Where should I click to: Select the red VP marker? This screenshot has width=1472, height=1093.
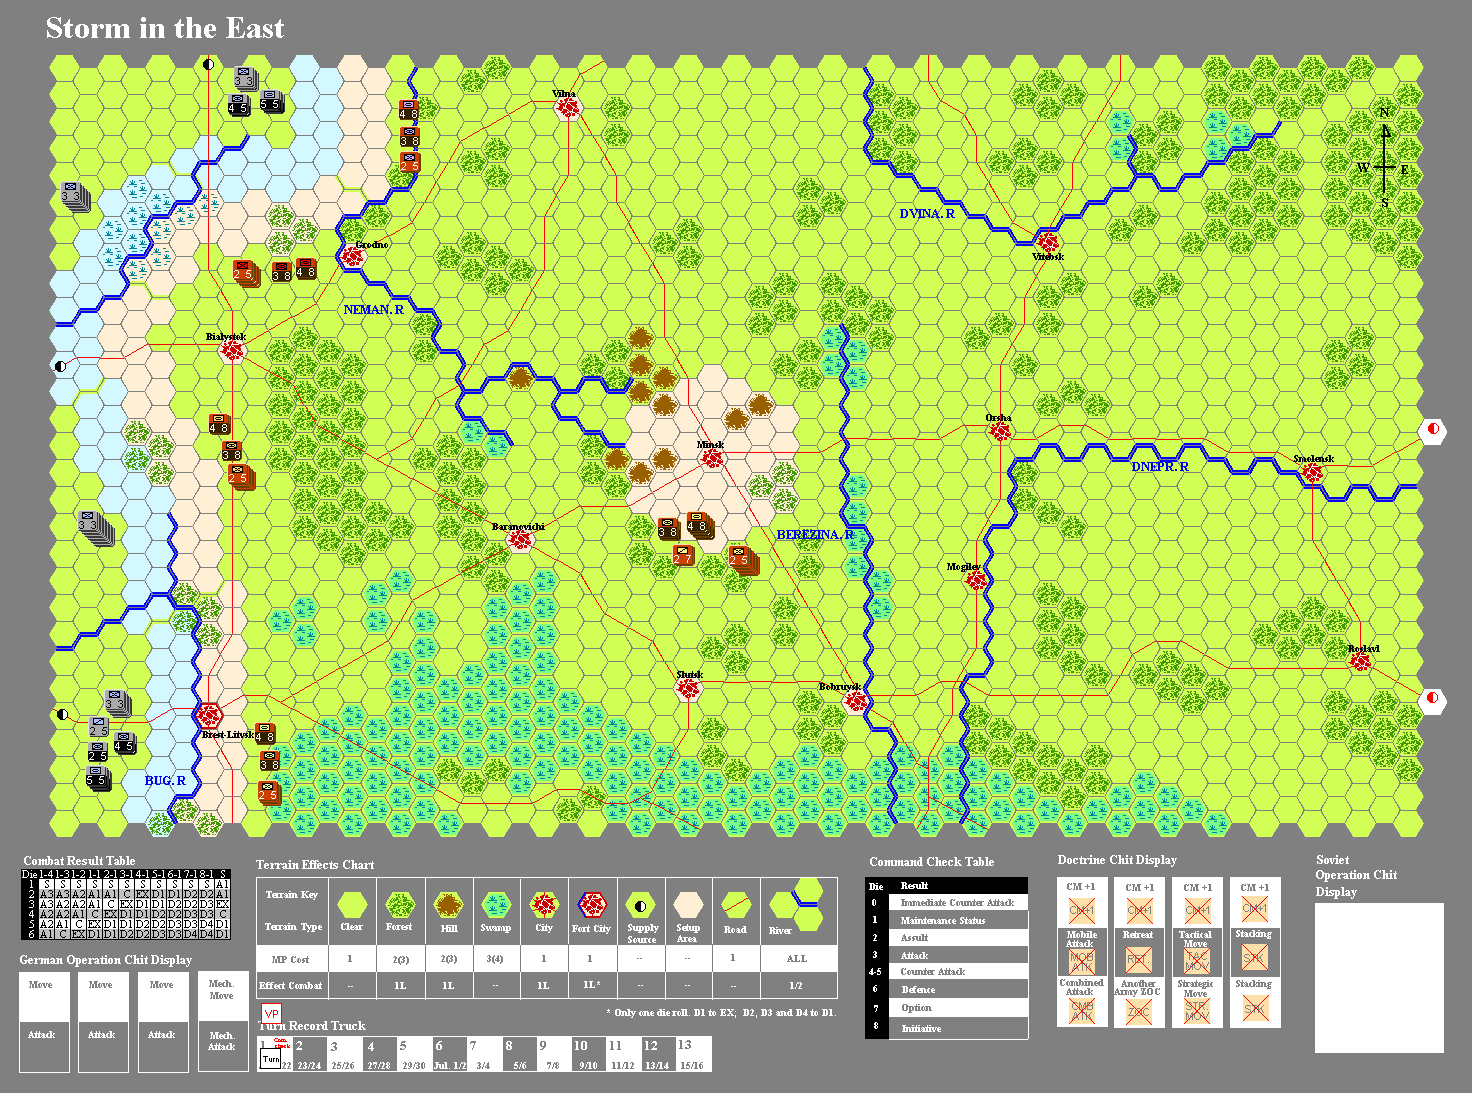coord(271,1013)
